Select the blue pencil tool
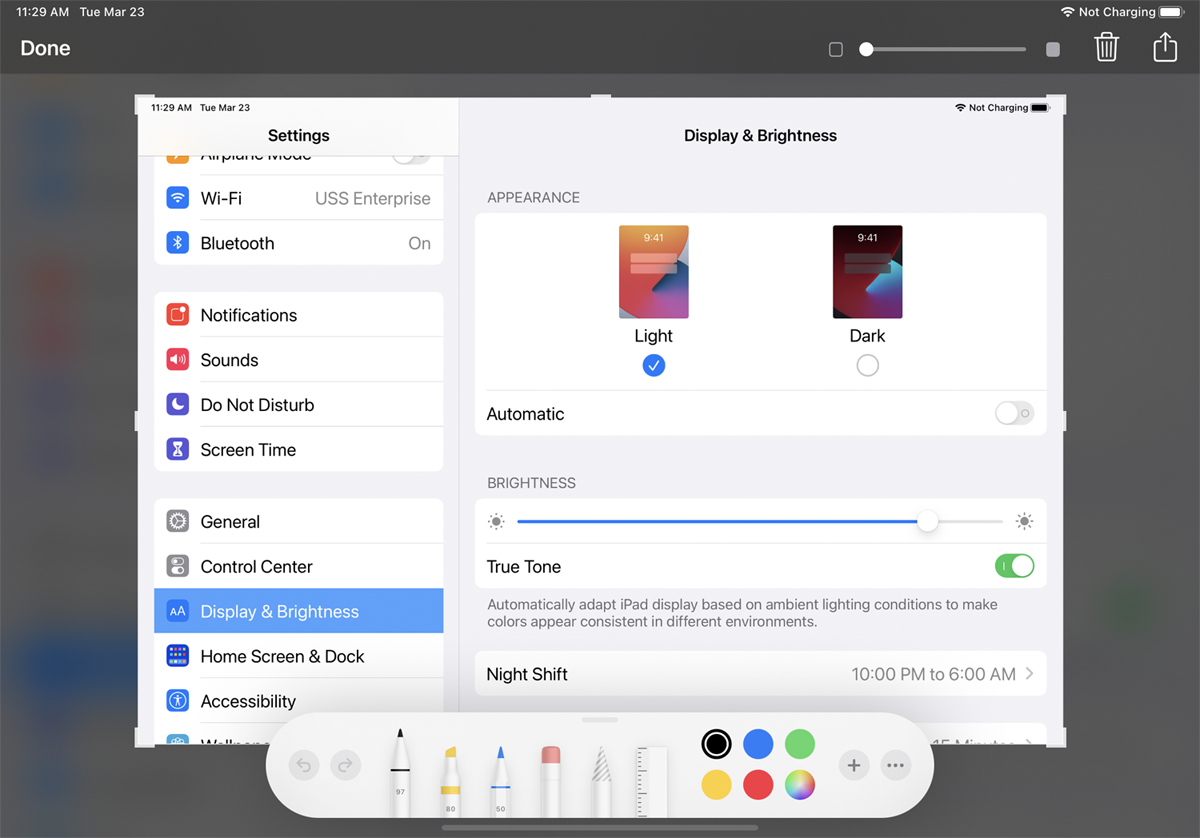1200x838 pixels. (x=500, y=780)
